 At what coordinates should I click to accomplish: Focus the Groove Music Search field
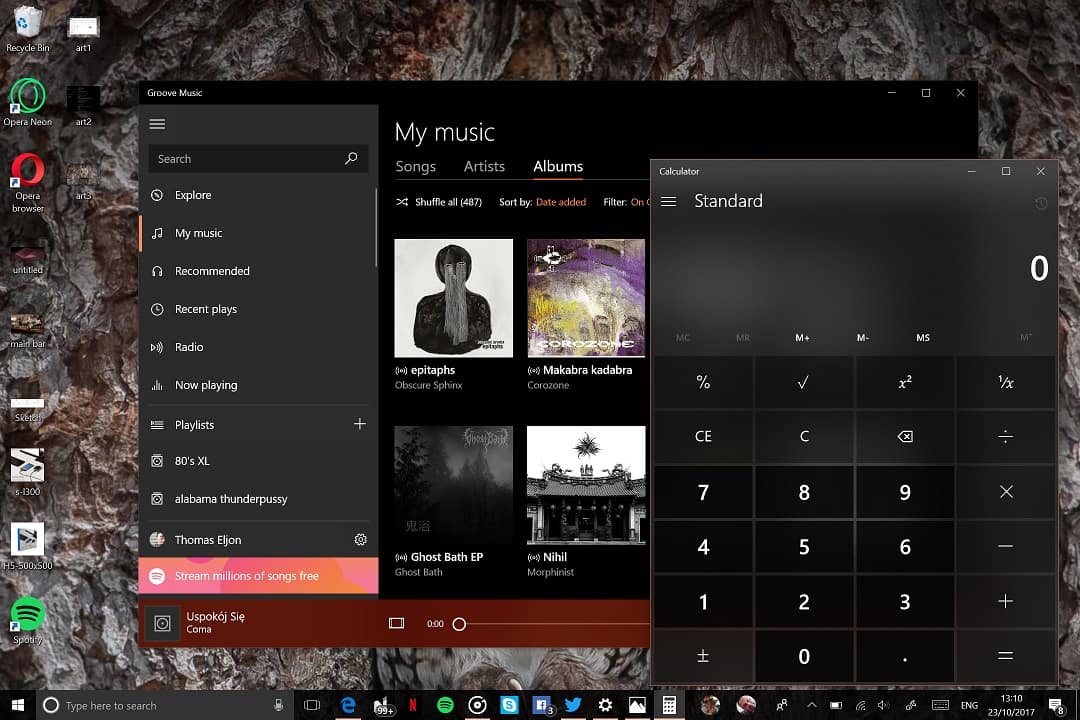coord(258,158)
